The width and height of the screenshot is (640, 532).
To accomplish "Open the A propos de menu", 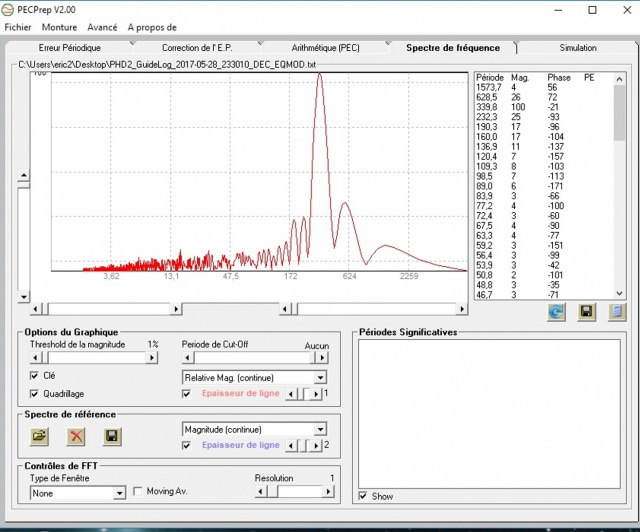I will click(152, 27).
